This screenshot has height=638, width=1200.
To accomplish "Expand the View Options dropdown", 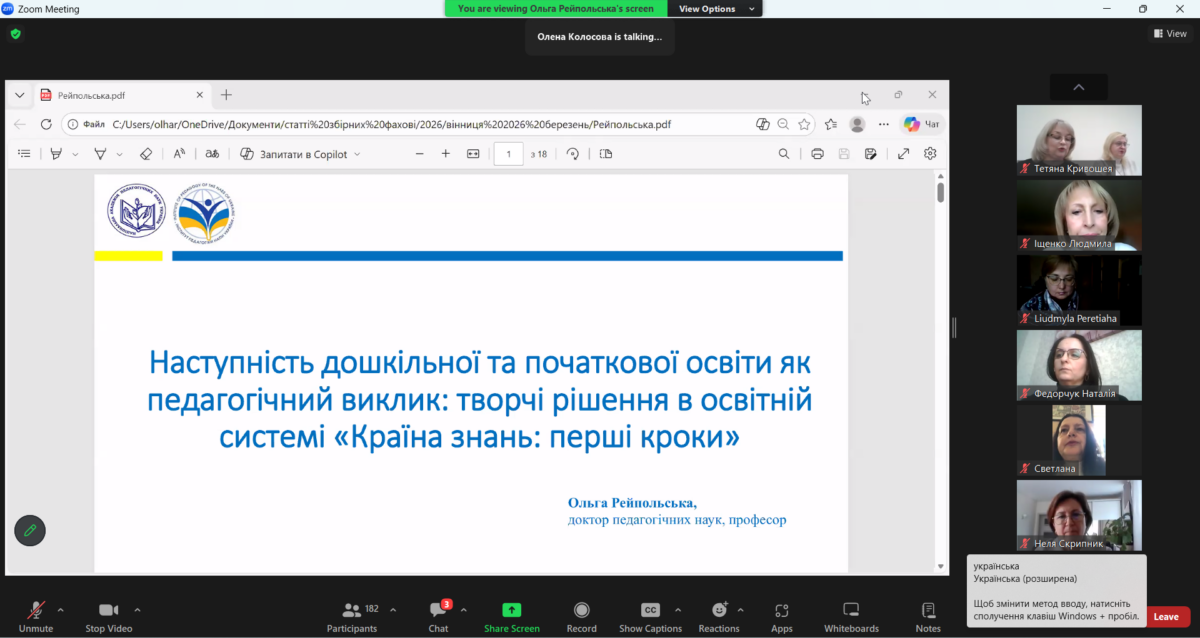I will coord(712,9).
